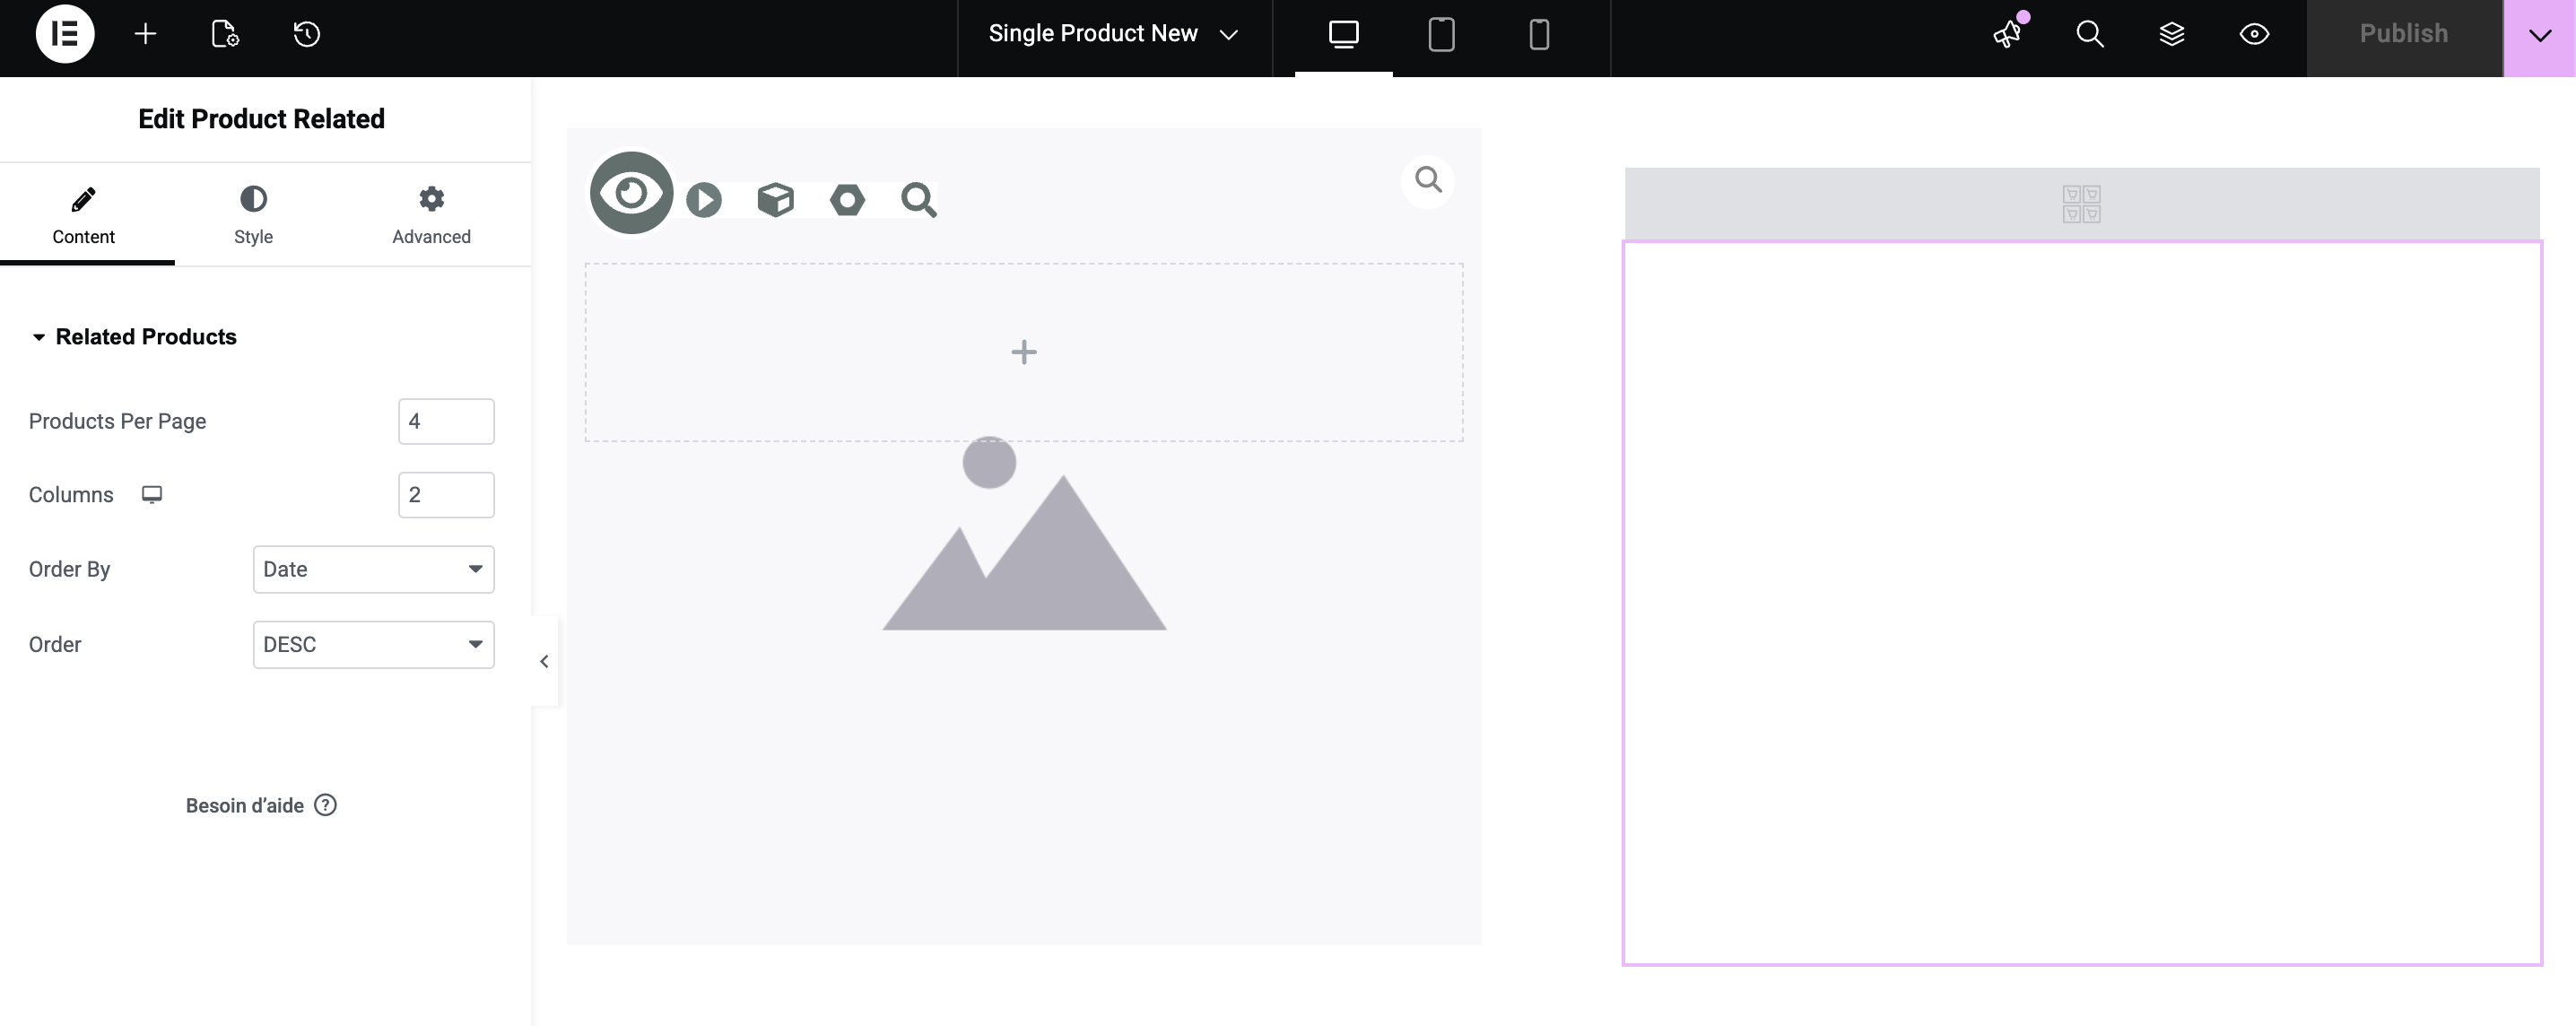Open the Single Product New dropdown
This screenshot has width=2576, height=1026.
pos(1113,34)
